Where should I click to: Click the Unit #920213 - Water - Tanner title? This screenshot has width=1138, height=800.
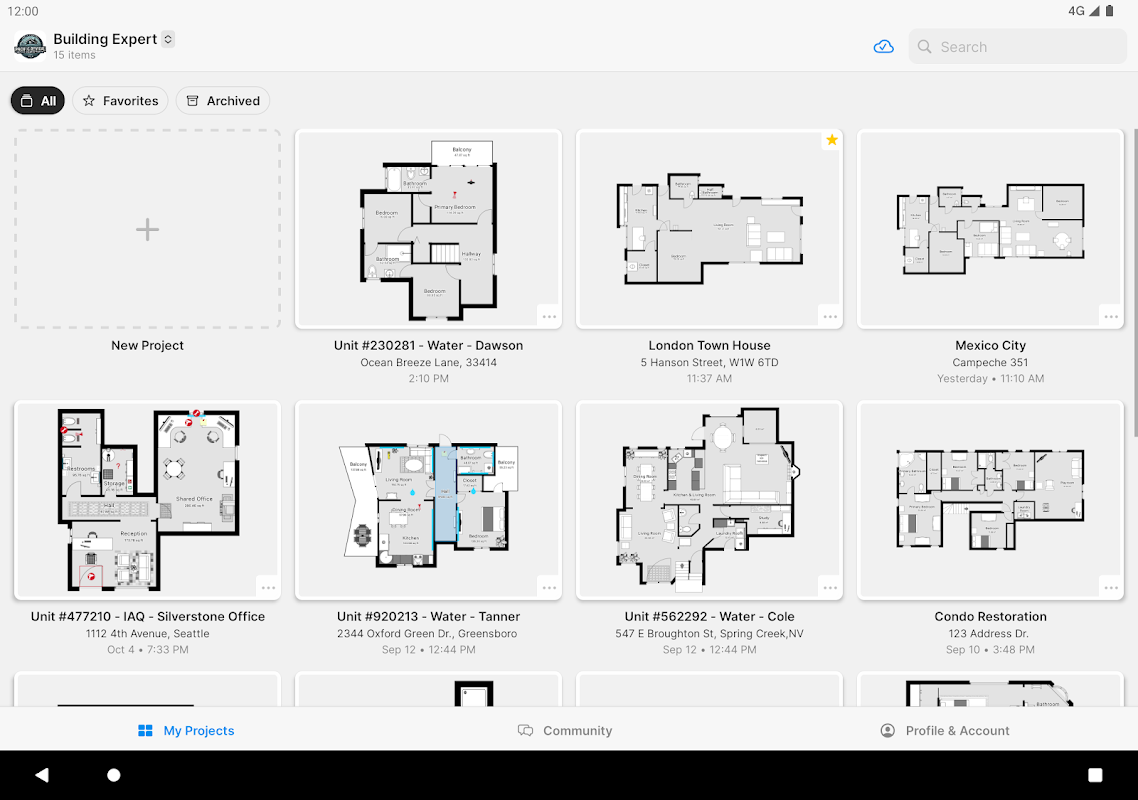click(x=428, y=616)
